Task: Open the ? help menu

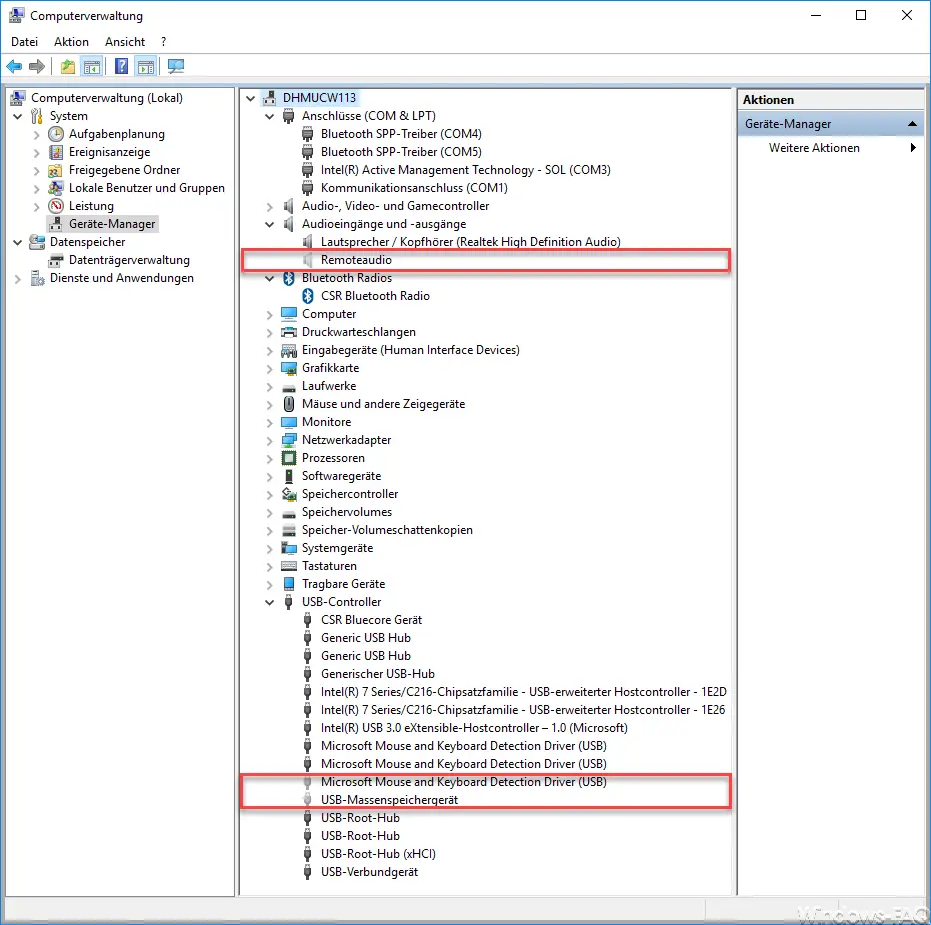Action: click(x=163, y=42)
